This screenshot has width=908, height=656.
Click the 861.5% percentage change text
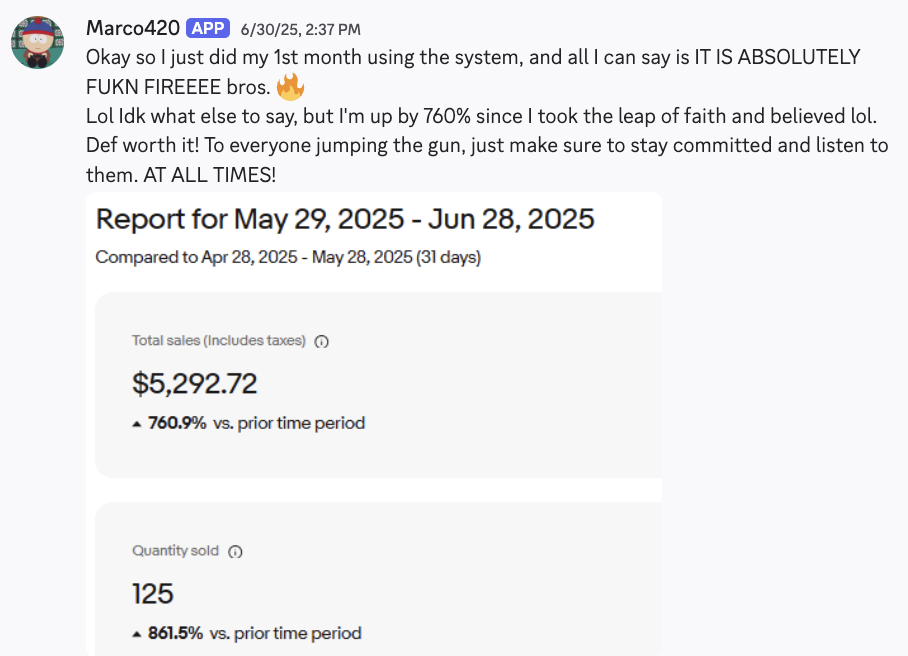[x=175, y=633]
